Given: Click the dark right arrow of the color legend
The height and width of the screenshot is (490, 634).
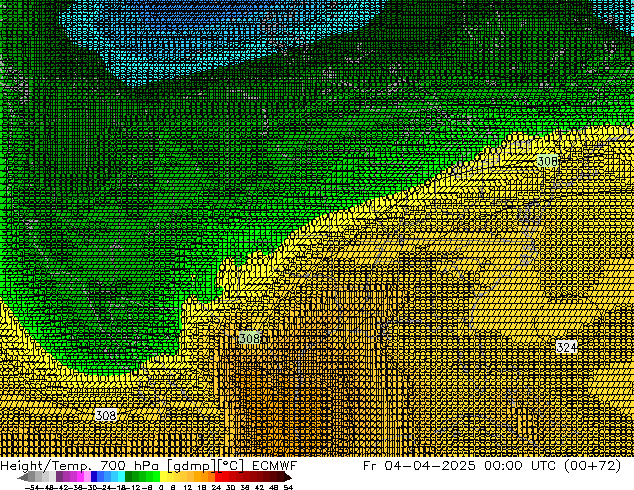Looking at the screenshot, I should pos(288,477).
